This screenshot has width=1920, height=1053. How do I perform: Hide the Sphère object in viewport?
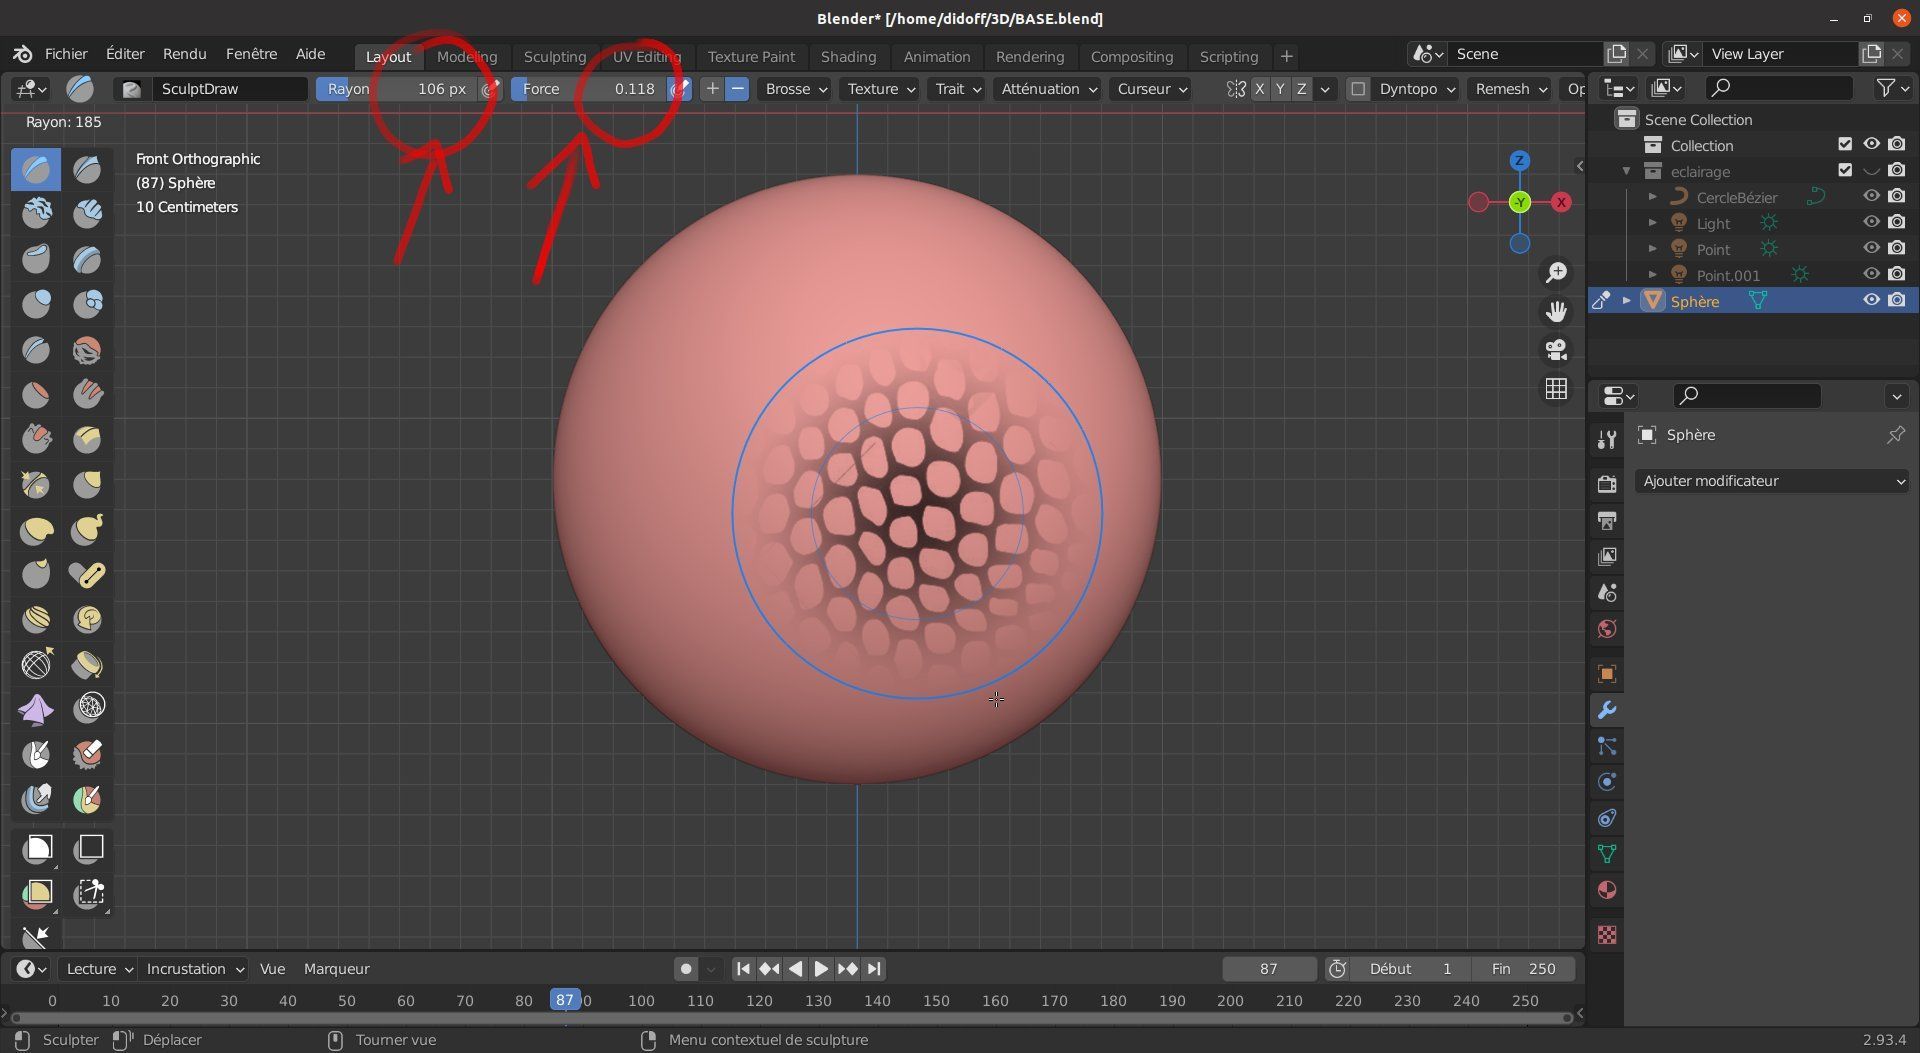[1871, 300]
